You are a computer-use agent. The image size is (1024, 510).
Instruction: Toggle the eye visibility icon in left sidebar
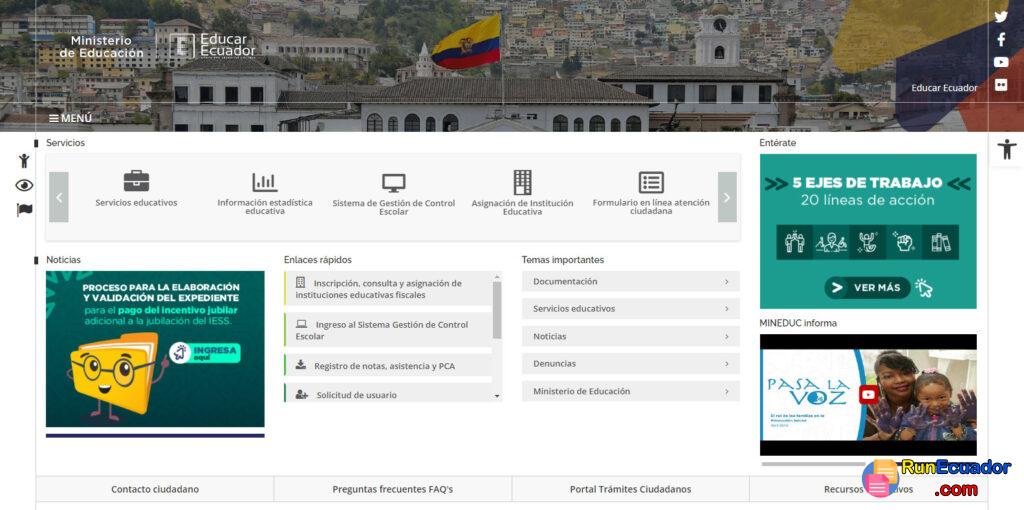click(24, 185)
